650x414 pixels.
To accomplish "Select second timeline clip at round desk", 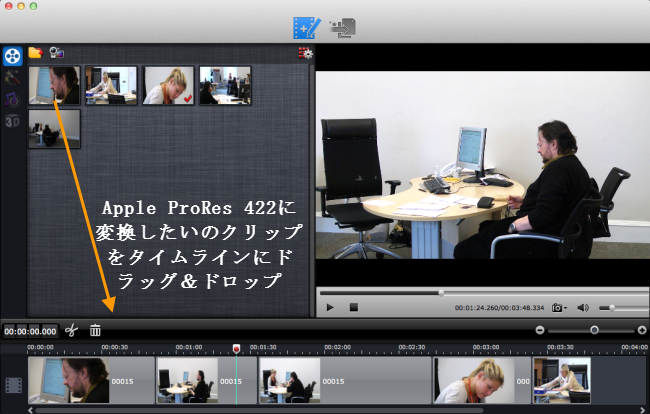I will (x=207, y=380).
